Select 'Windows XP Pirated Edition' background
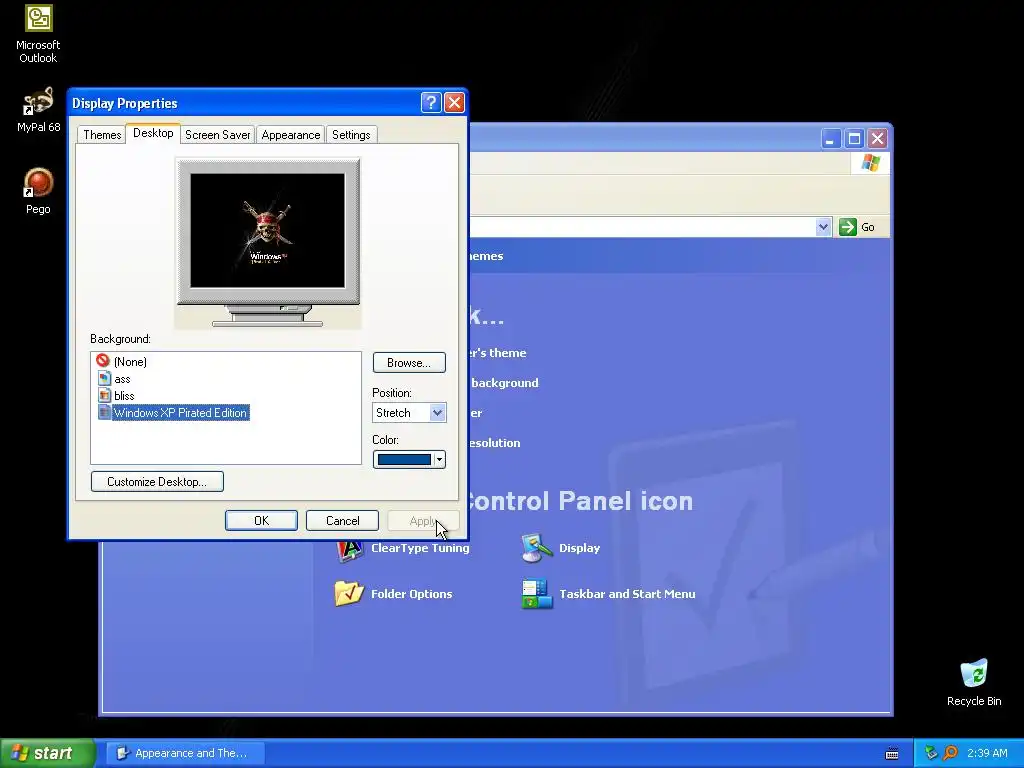 (180, 413)
